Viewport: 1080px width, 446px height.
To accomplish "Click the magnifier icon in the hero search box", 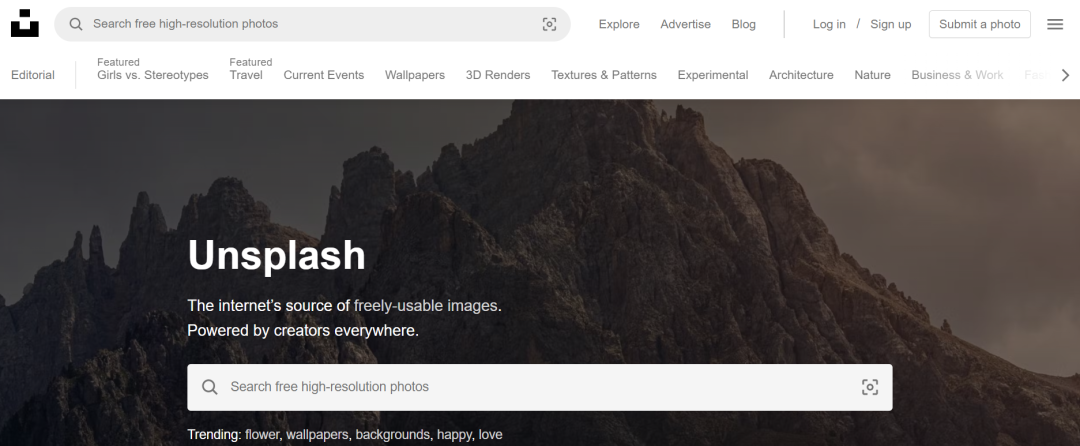I will coord(210,387).
